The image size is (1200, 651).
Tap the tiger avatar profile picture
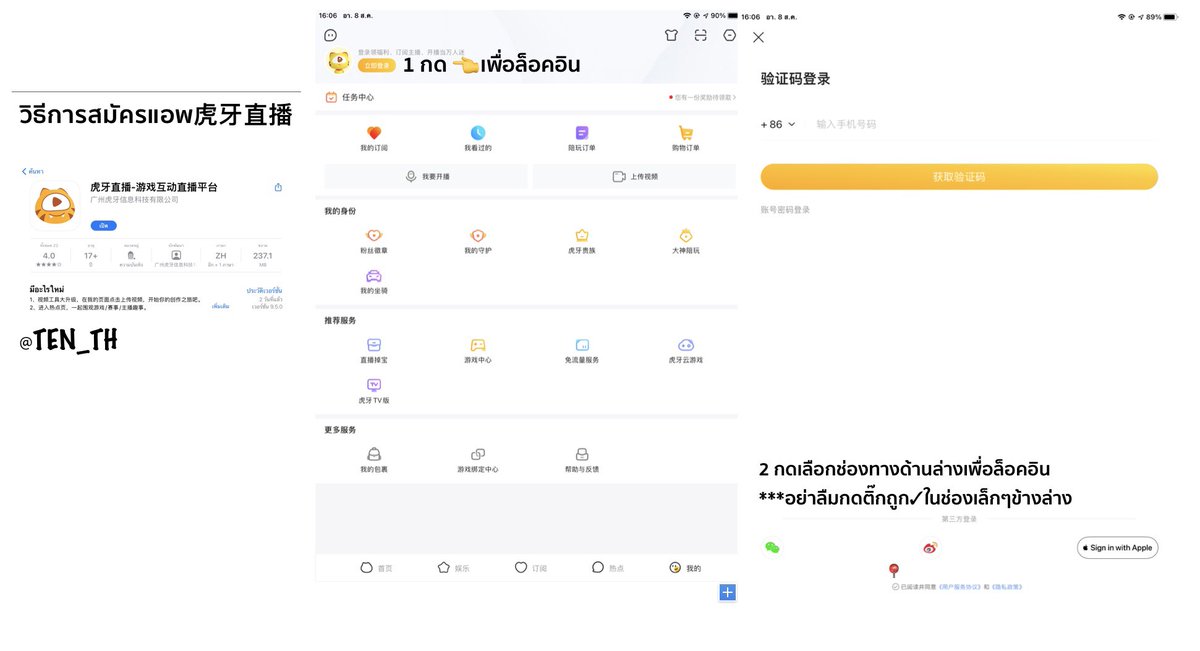(338, 62)
